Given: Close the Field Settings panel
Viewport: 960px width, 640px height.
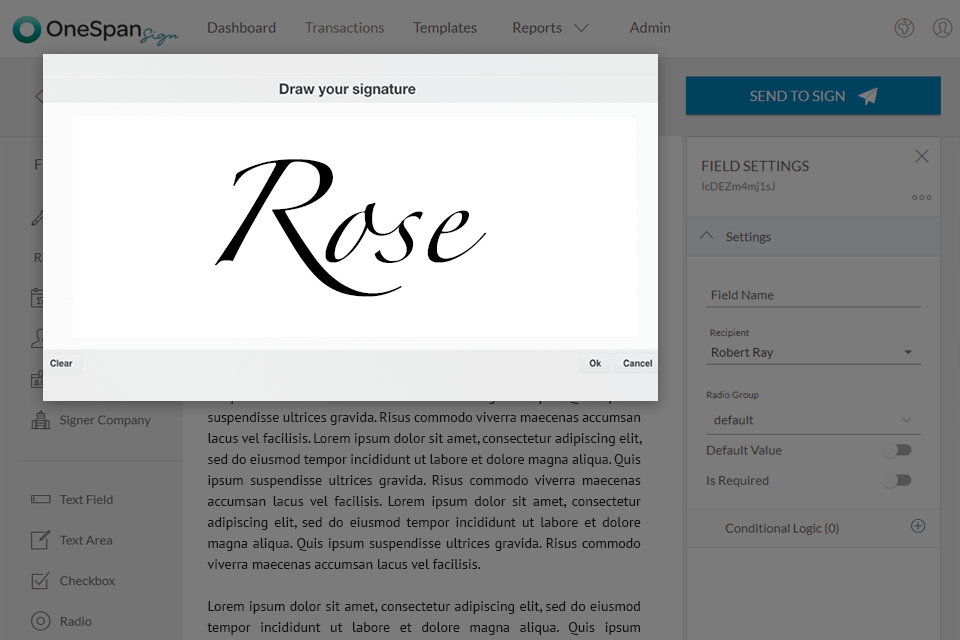Looking at the screenshot, I should (x=921, y=156).
